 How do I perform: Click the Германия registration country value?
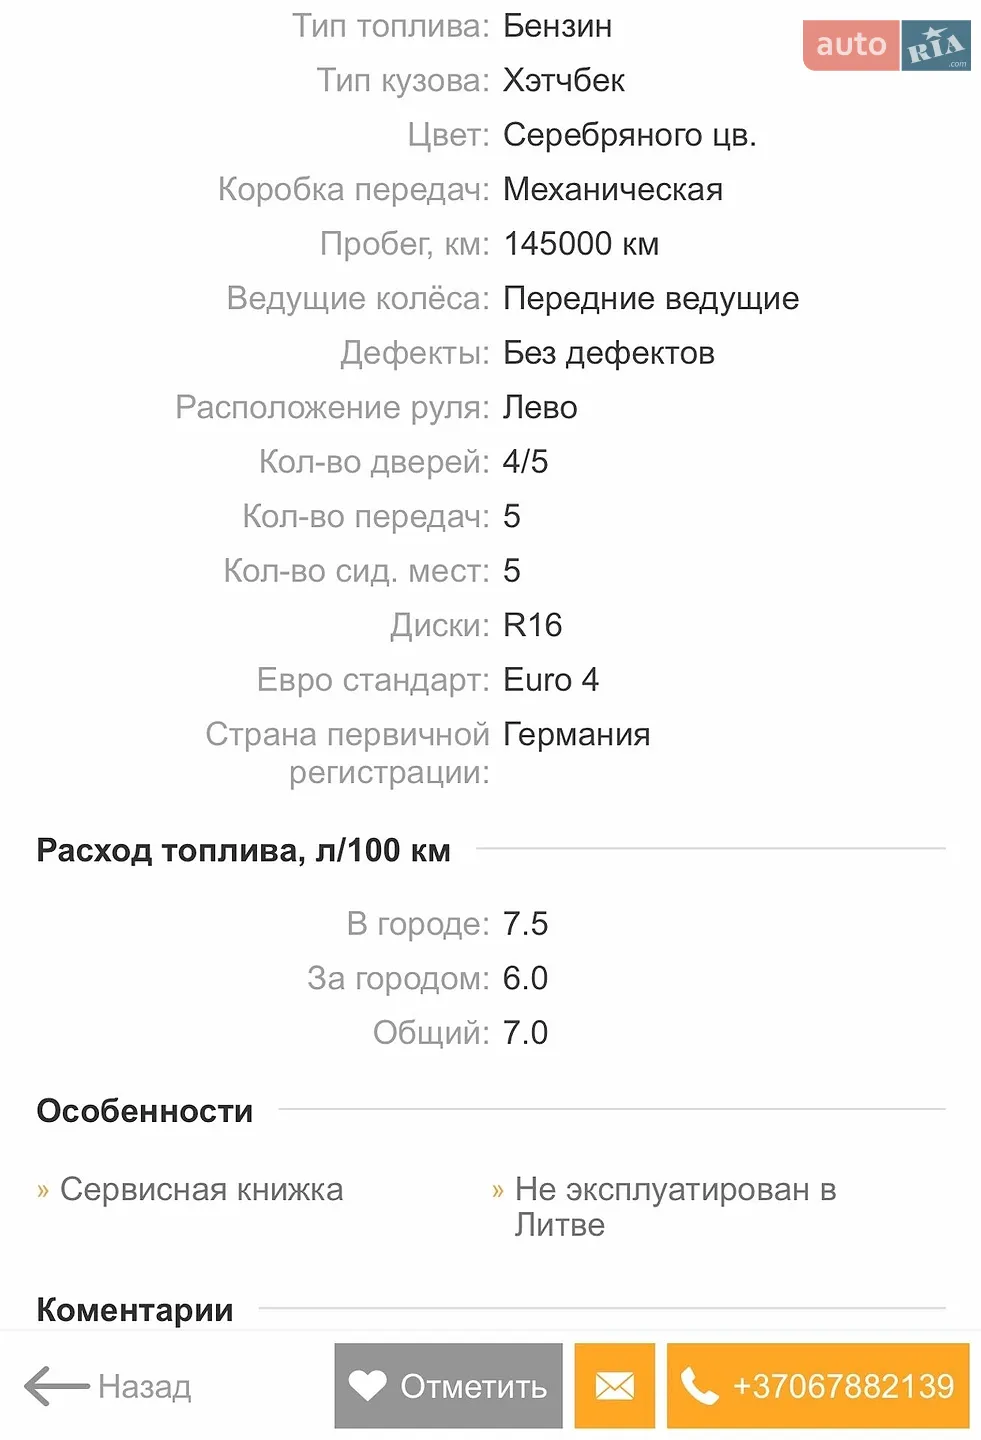(576, 734)
